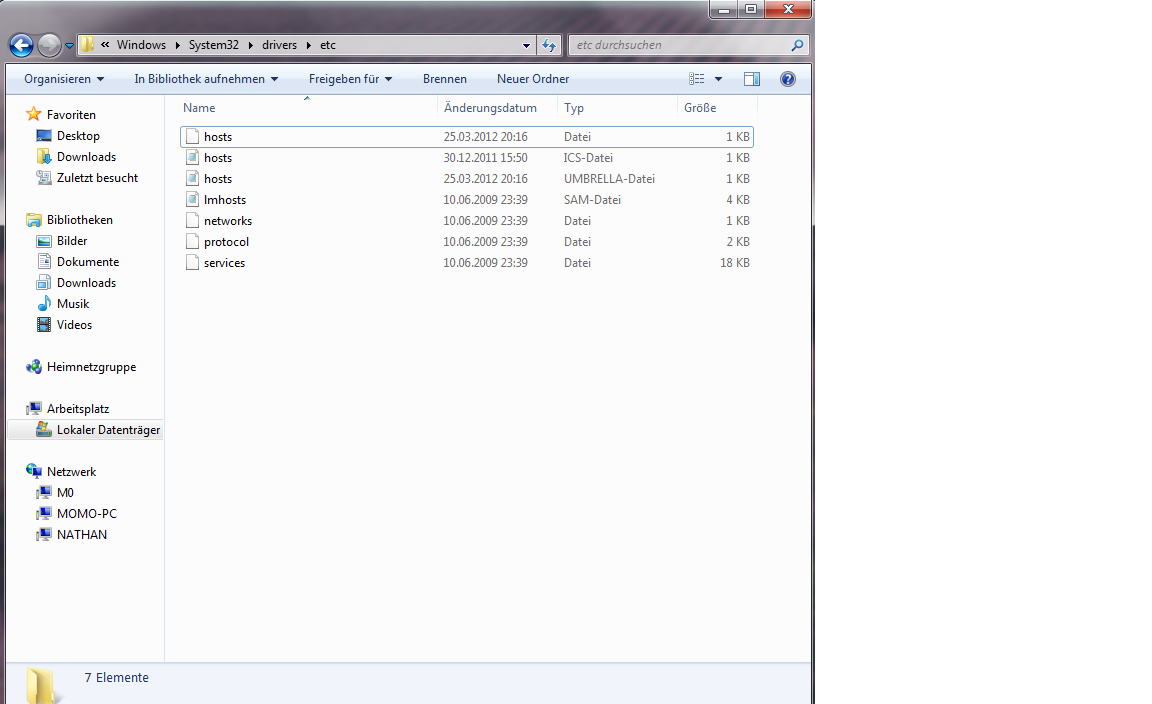Click the Neuer Ordner button

click(x=533, y=79)
